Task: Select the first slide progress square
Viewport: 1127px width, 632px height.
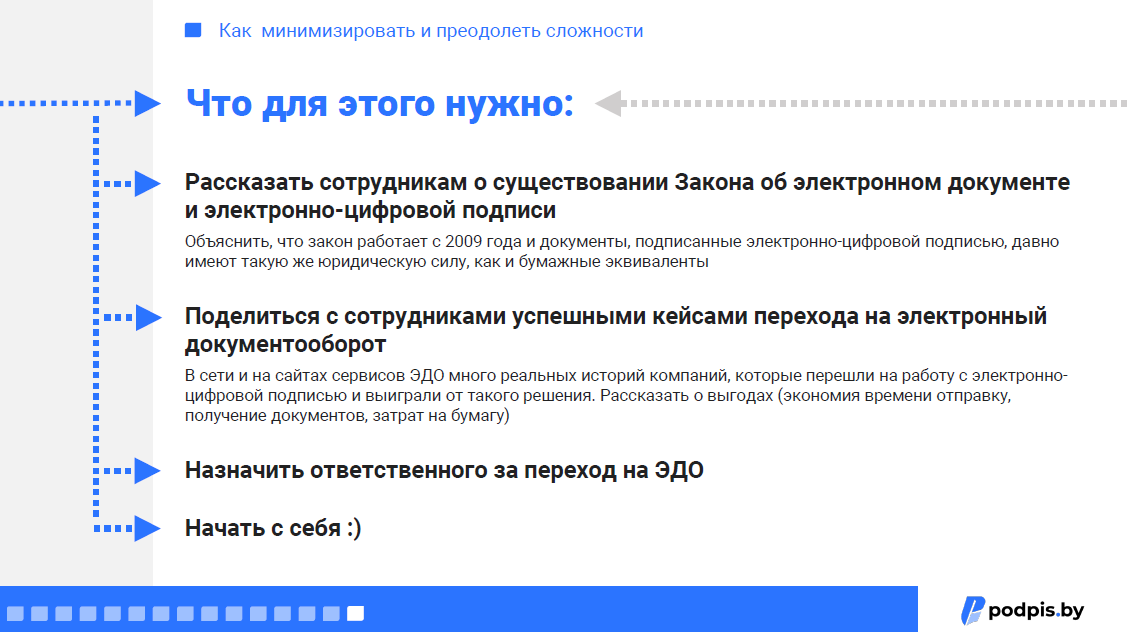Action: tap(15, 613)
